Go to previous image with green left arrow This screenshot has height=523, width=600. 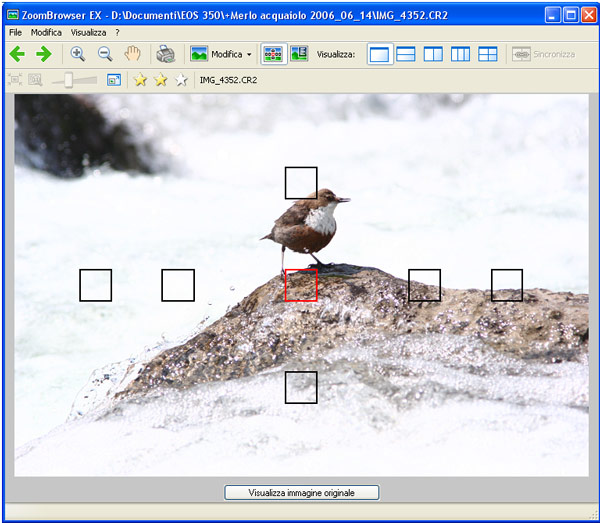tap(17, 54)
